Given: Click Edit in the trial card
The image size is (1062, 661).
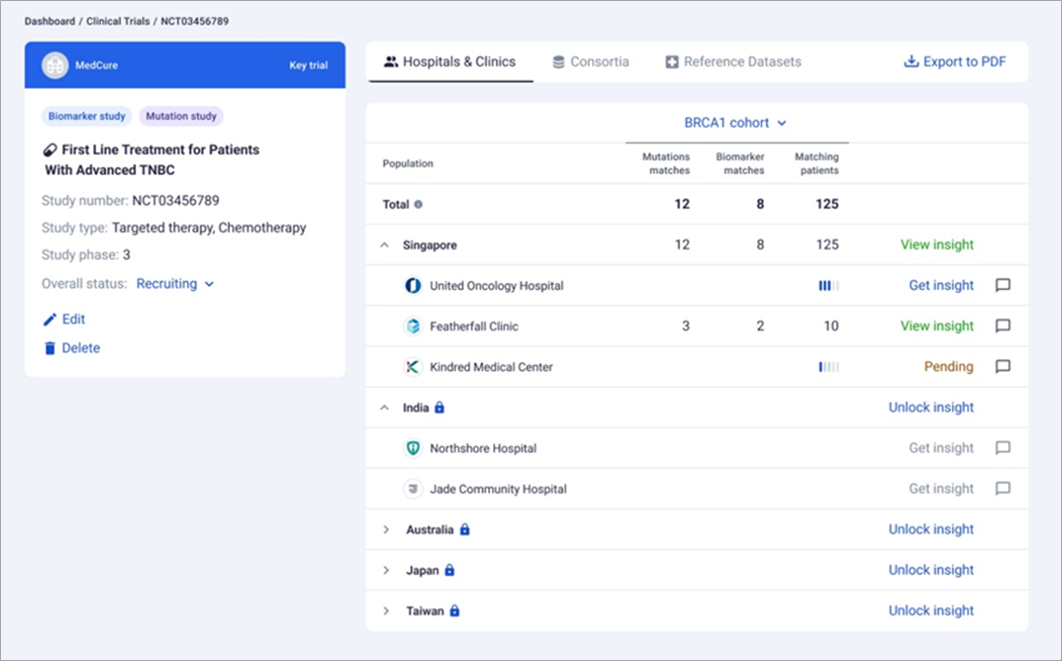Looking at the screenshot, I should click(64, 320).
